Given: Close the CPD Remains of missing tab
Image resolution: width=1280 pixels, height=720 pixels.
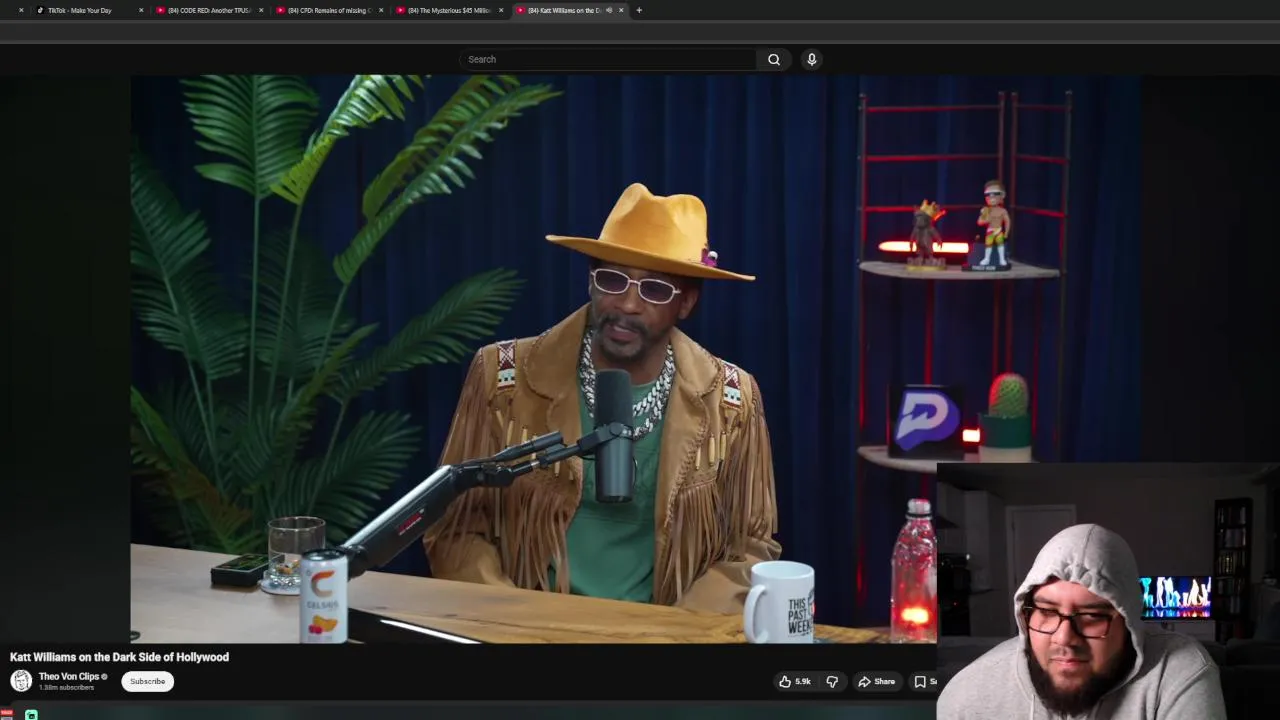Looking at the screenshot, I should click(x=381, y=10).
